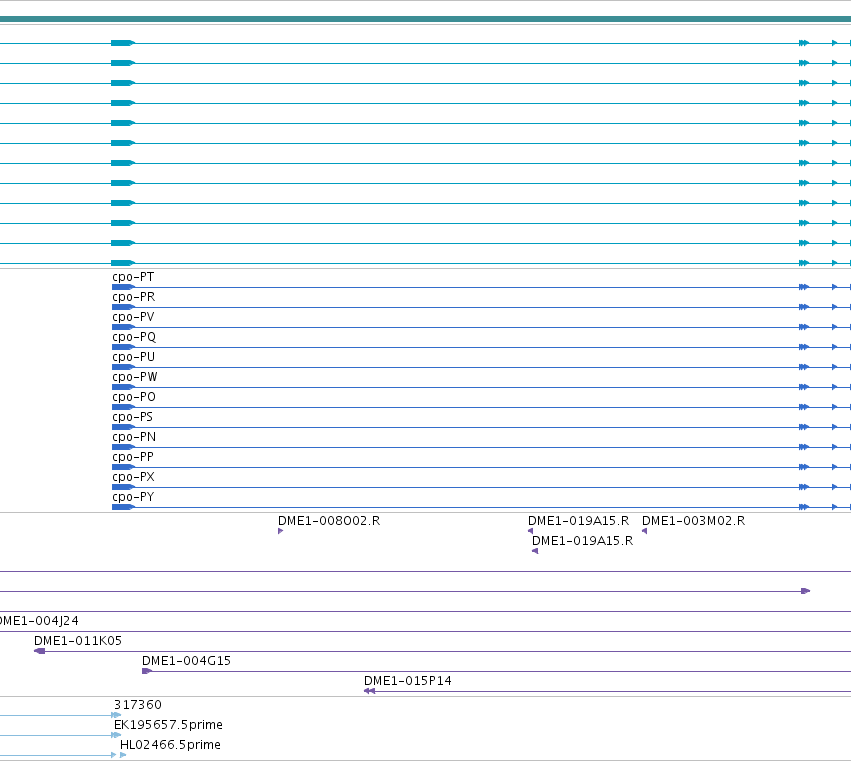Click the lower DME1-019A15.R label
This screenshot has width=851, height=761.
click(x=582, y=541)
